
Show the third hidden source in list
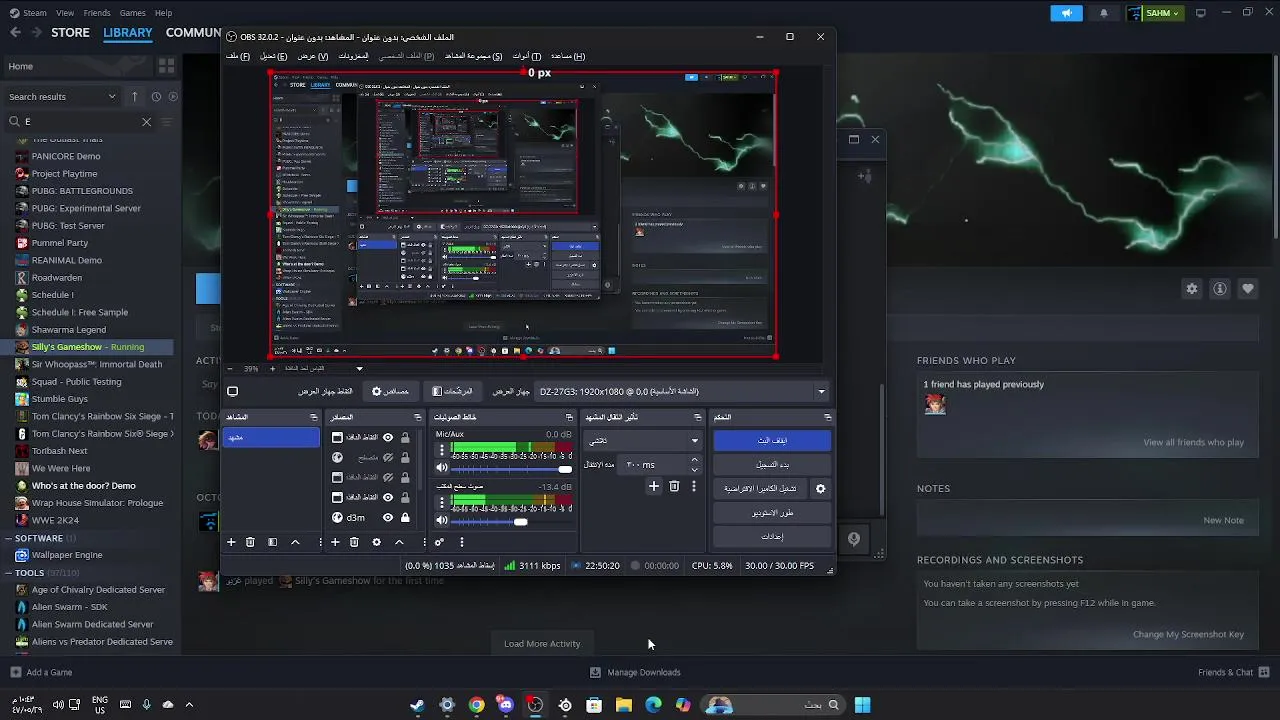coord(388,478)
